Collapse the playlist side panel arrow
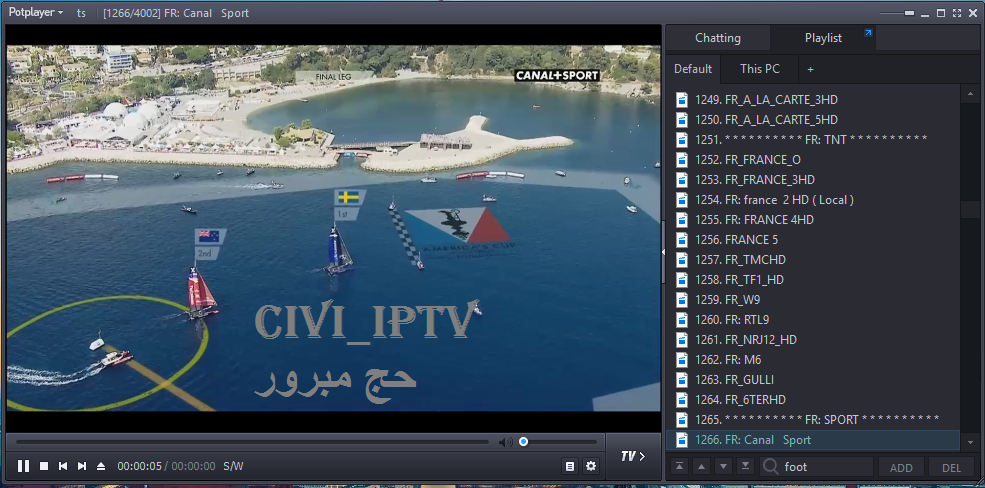The width and height of the screenshot is (985, 488). (662, 253)
